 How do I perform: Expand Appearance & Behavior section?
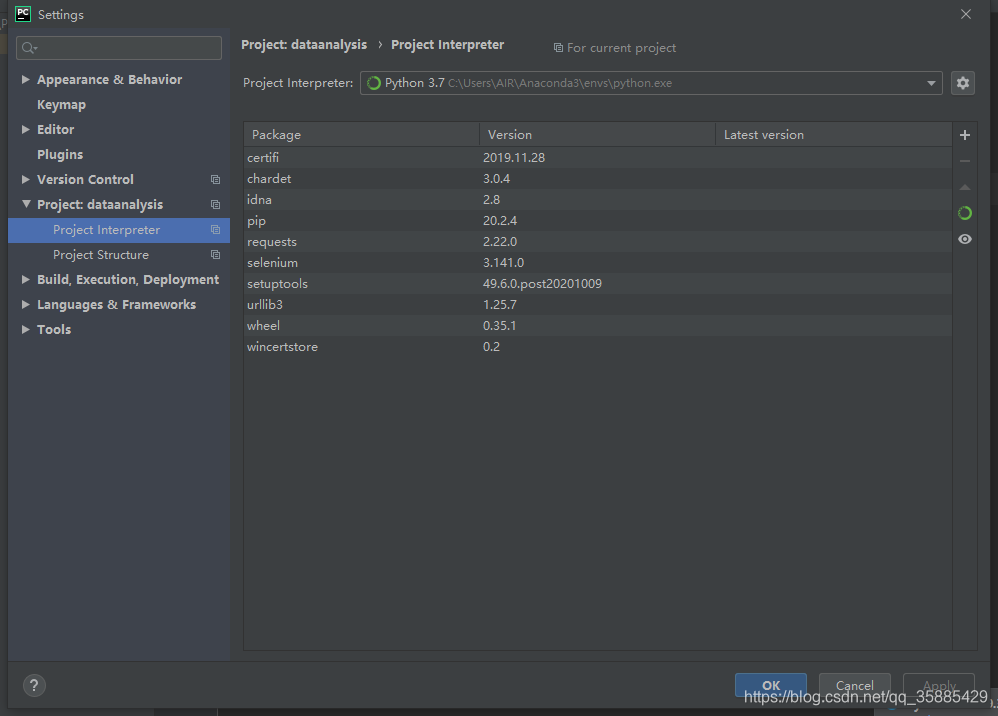point(25,80)
